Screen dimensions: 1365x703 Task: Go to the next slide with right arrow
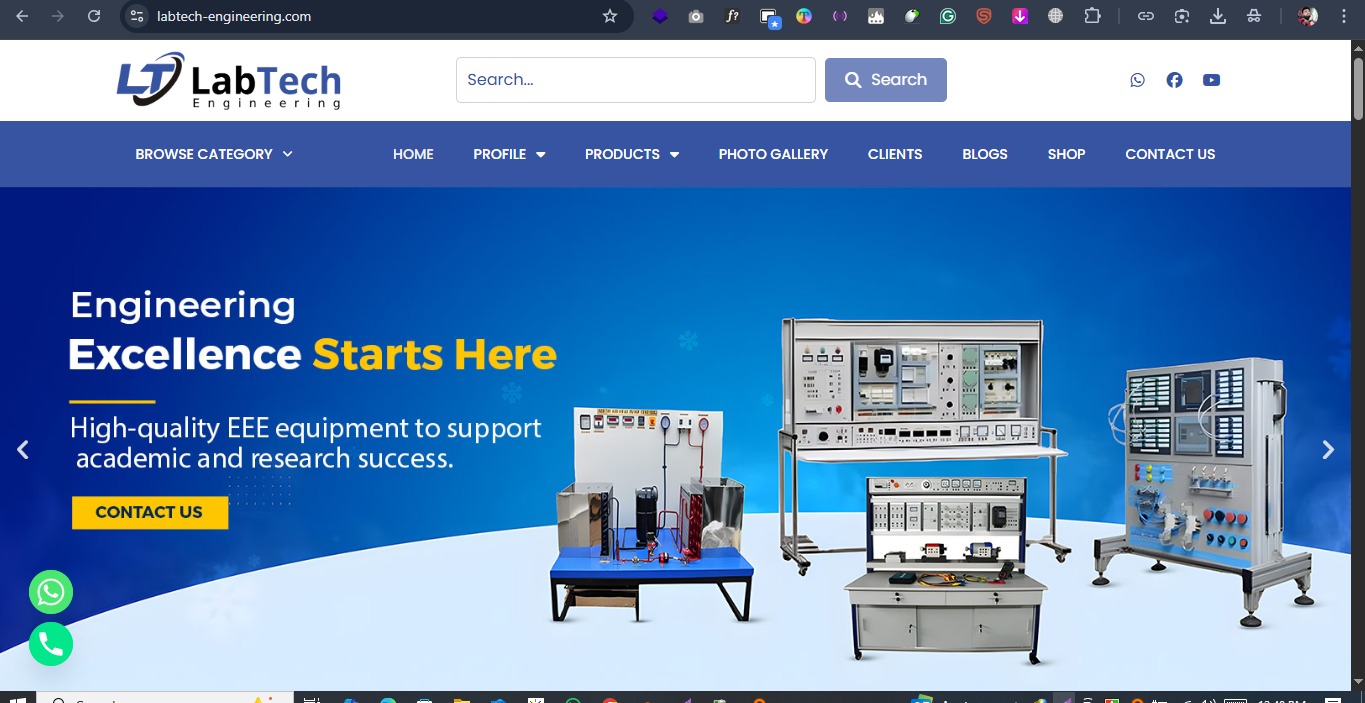[x=1328, y=450]
